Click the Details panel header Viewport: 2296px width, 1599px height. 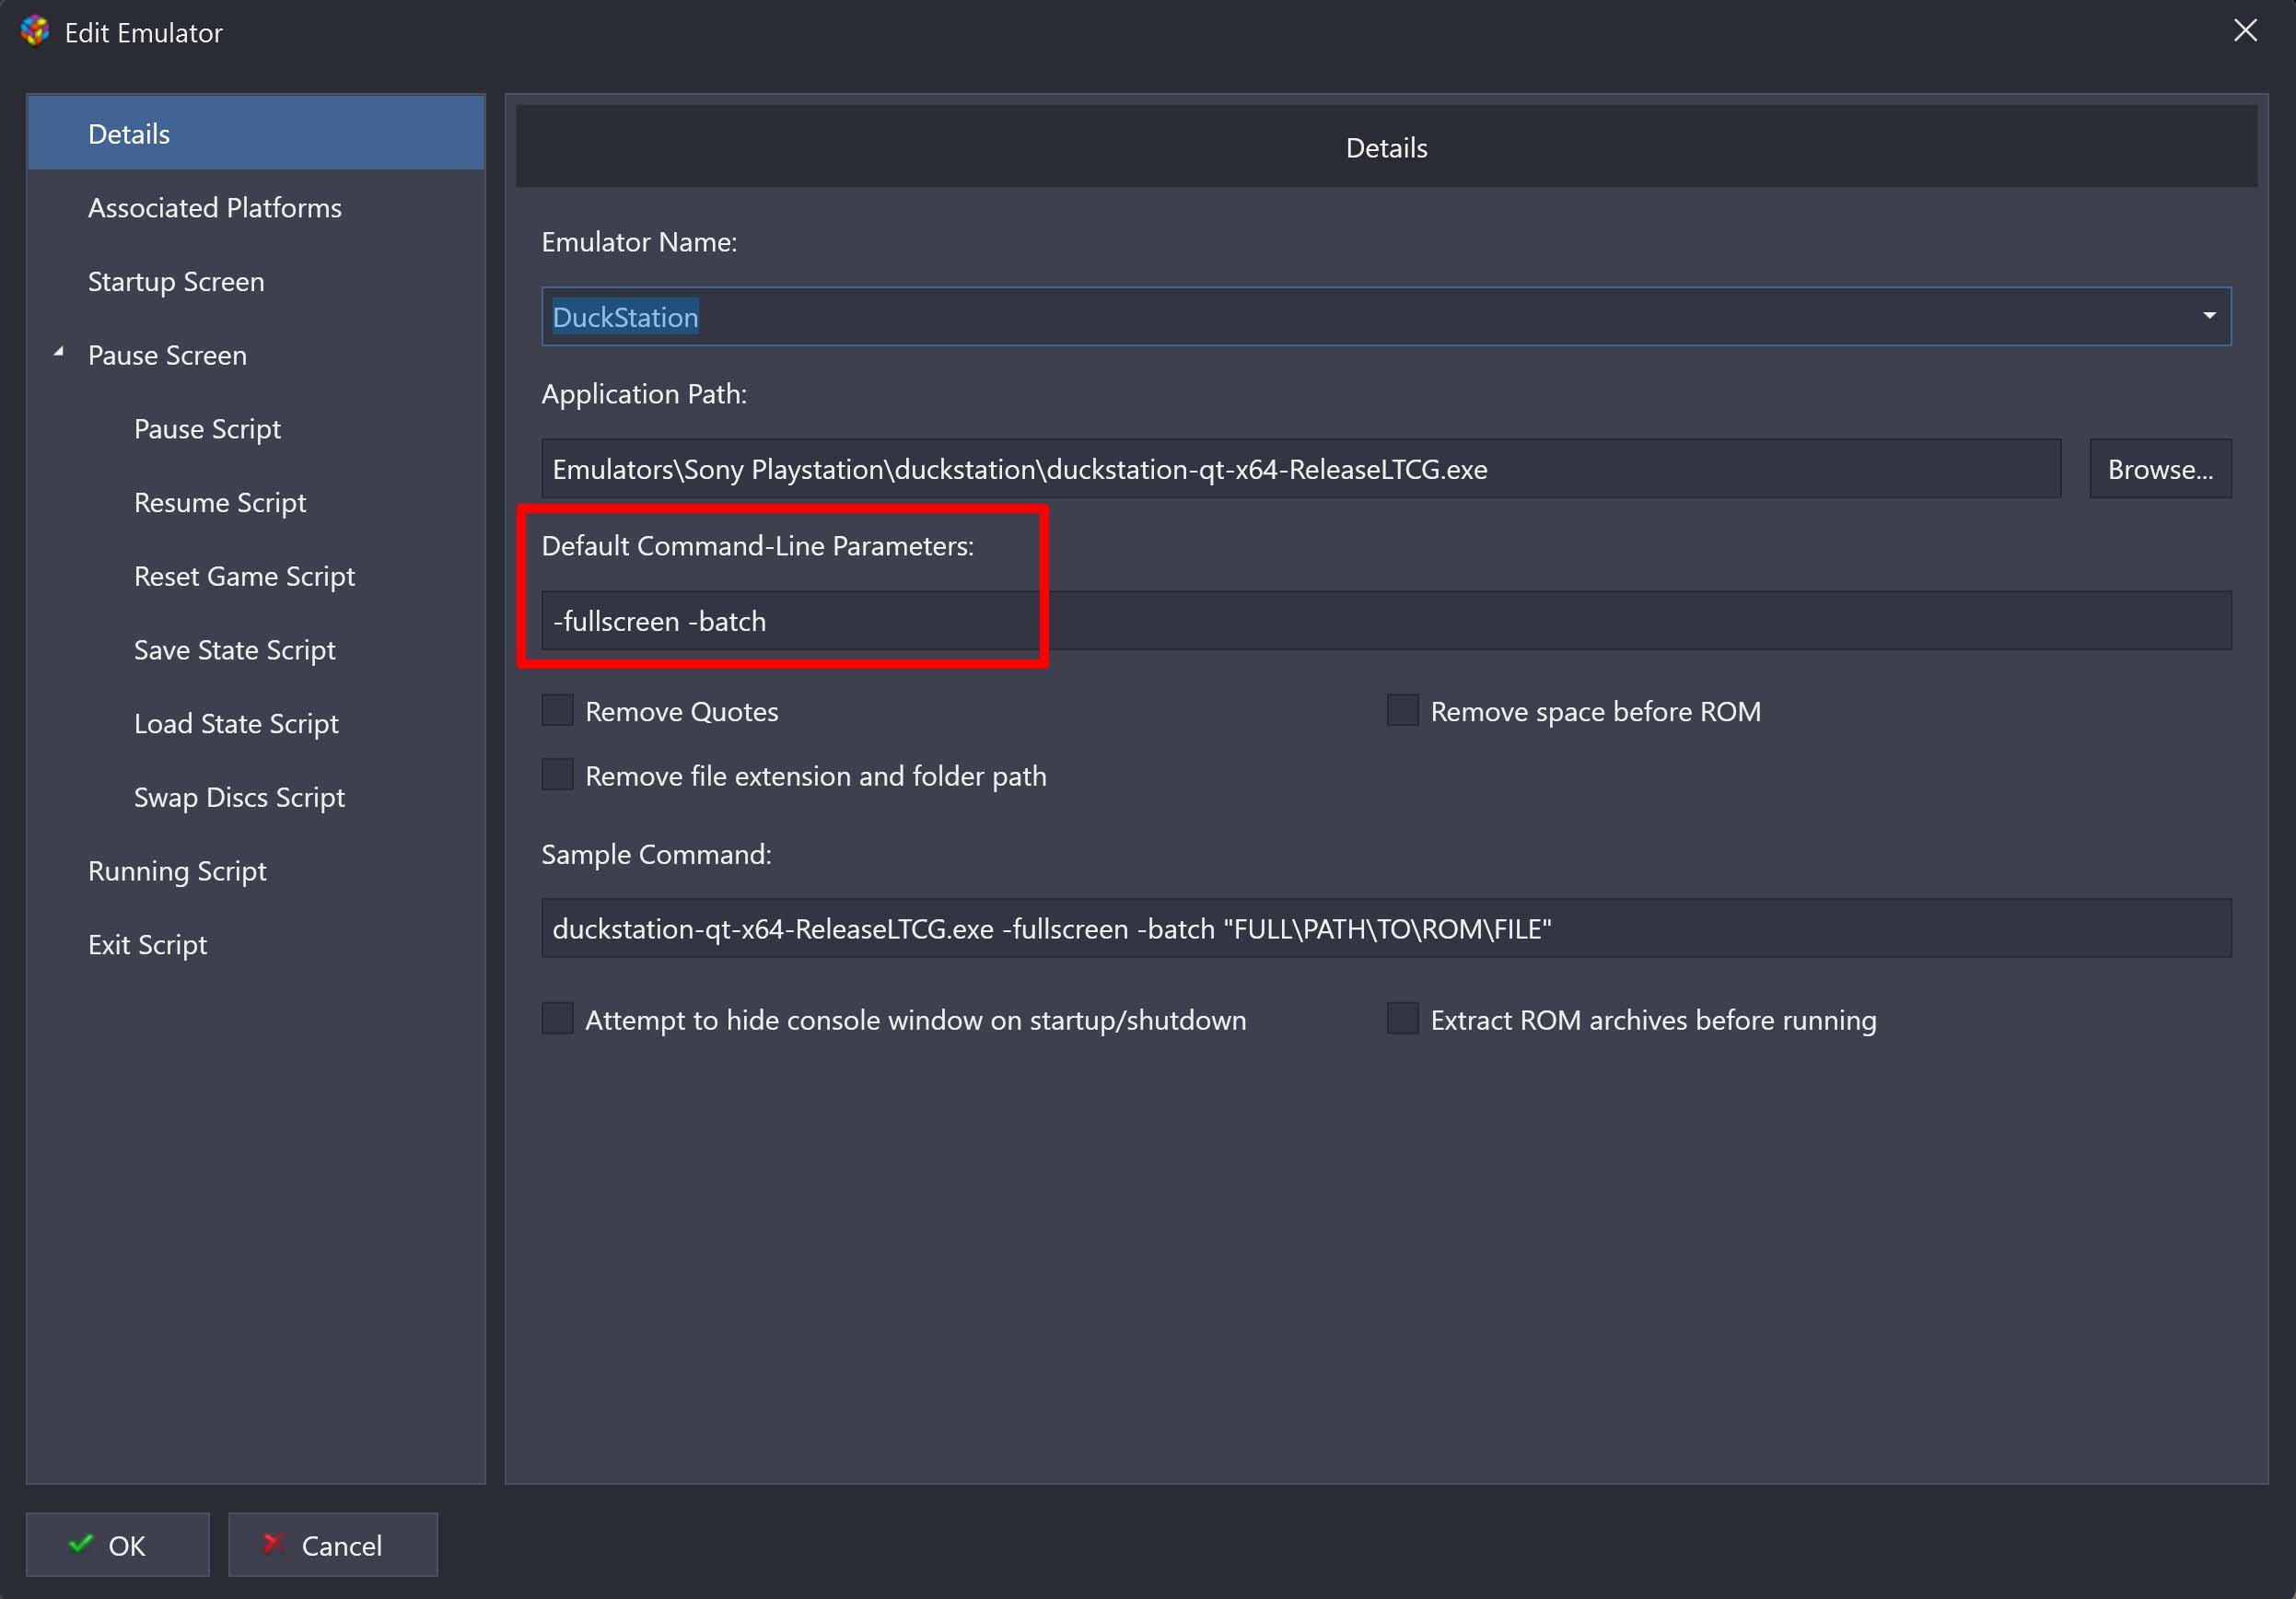click(1386, 147)
